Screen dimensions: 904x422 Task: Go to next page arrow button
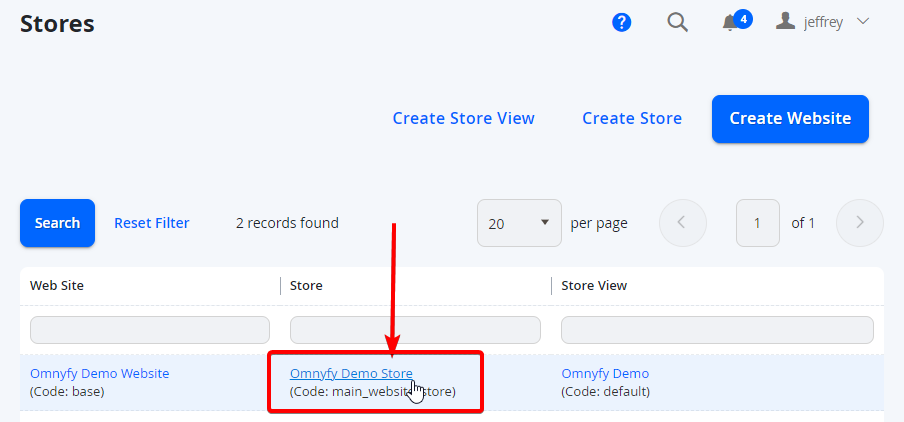[x=860, y=223]
